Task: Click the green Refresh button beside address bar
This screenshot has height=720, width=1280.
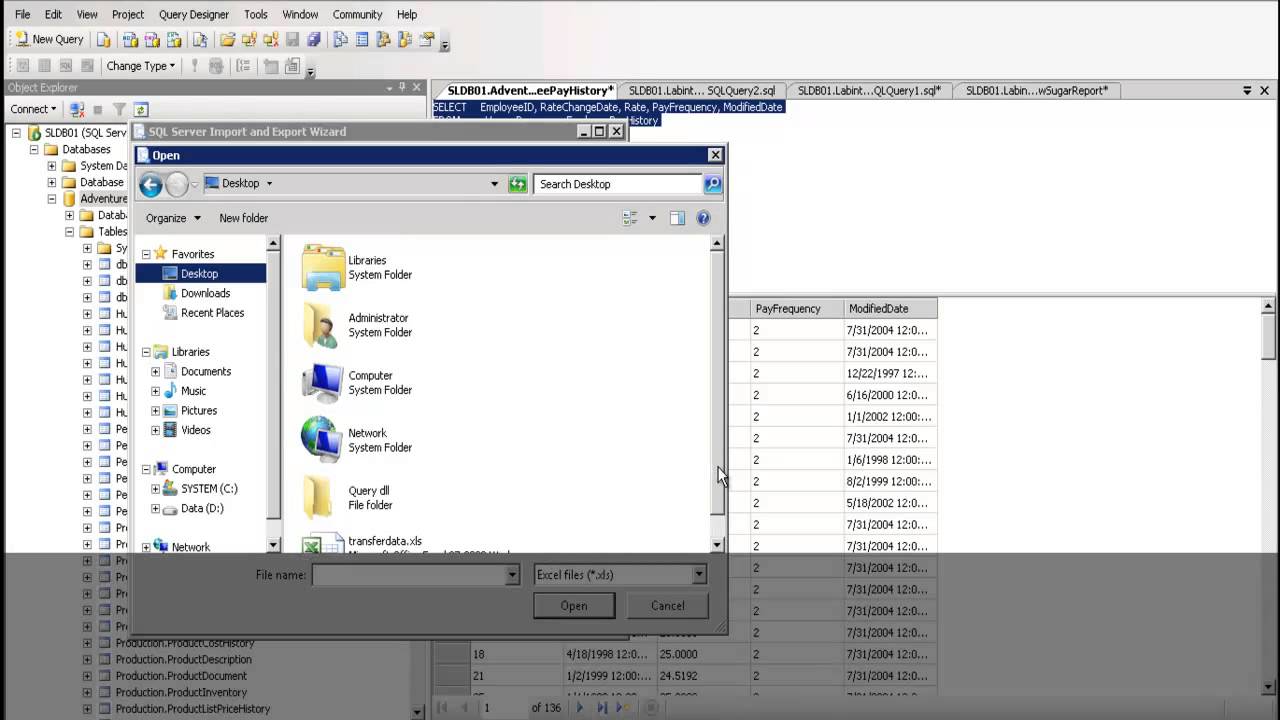Action: coord(517,184)
